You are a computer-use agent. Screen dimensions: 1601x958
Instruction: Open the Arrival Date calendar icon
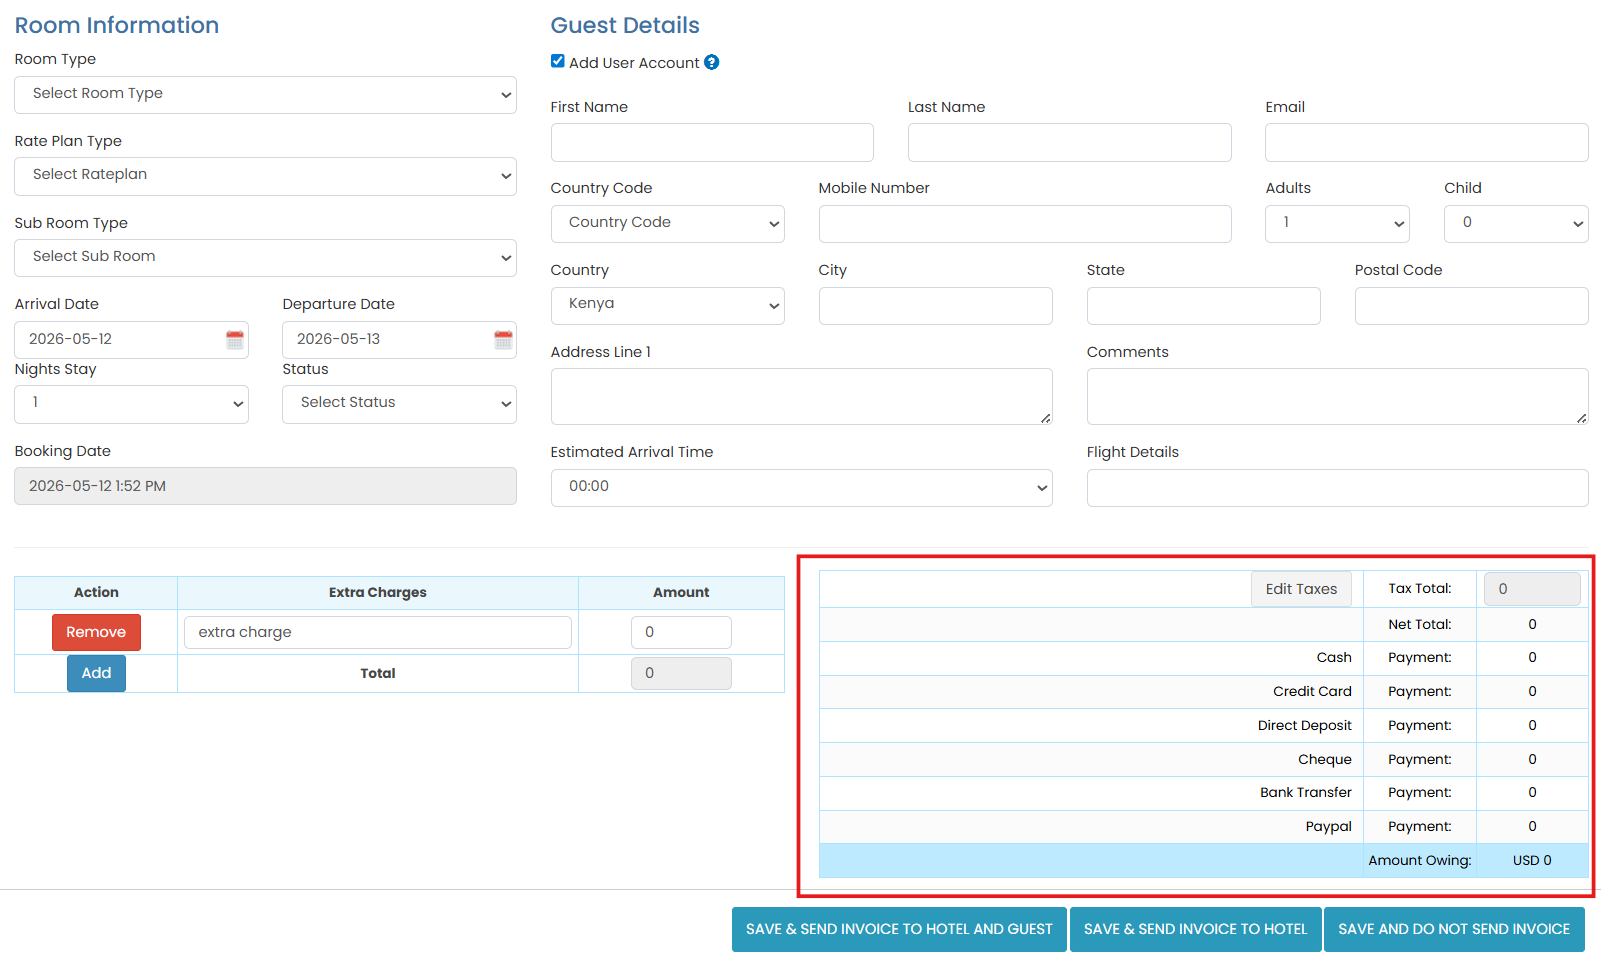[235, 340]
